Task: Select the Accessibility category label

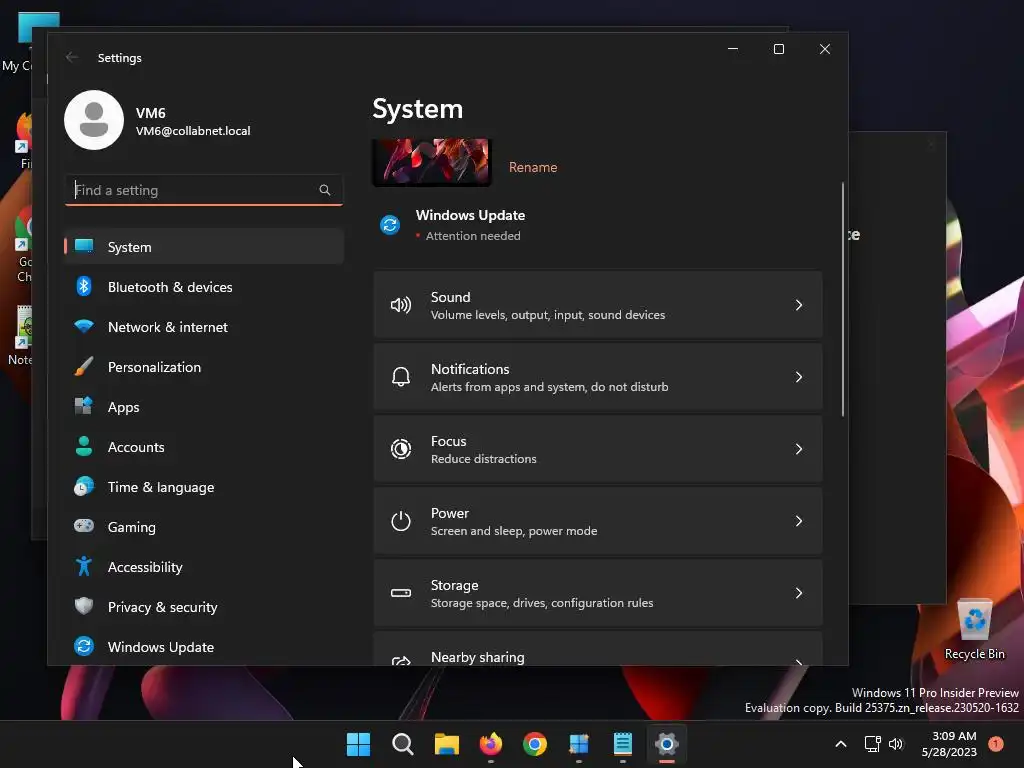Action: [145, 567]
